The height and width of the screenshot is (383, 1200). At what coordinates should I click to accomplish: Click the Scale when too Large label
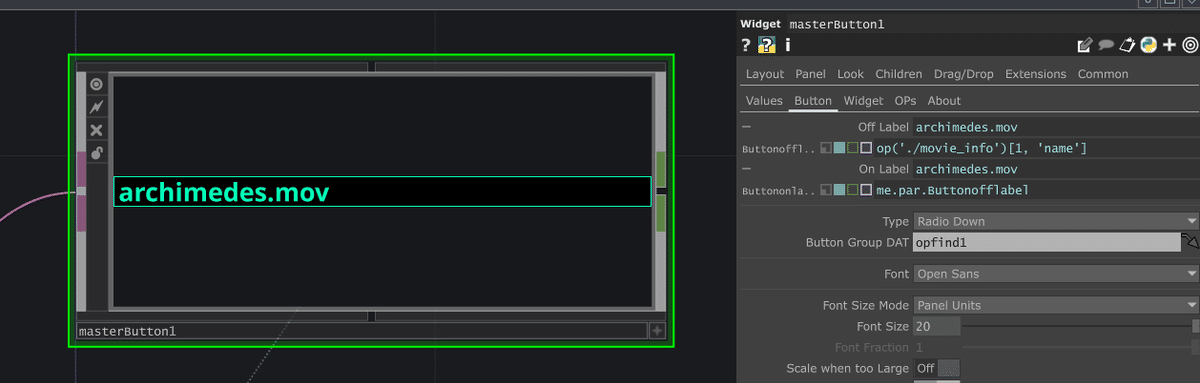(848, 368)
